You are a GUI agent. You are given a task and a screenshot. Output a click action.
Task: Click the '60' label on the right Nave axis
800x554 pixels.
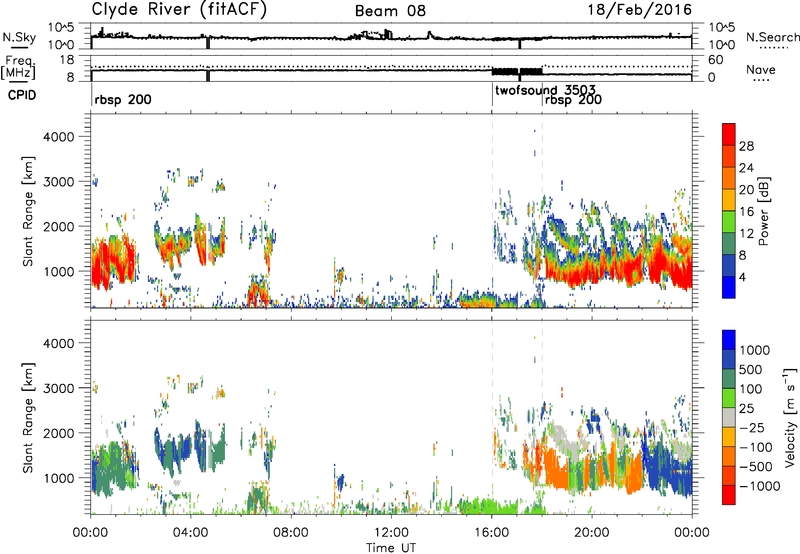pos(715,60)
